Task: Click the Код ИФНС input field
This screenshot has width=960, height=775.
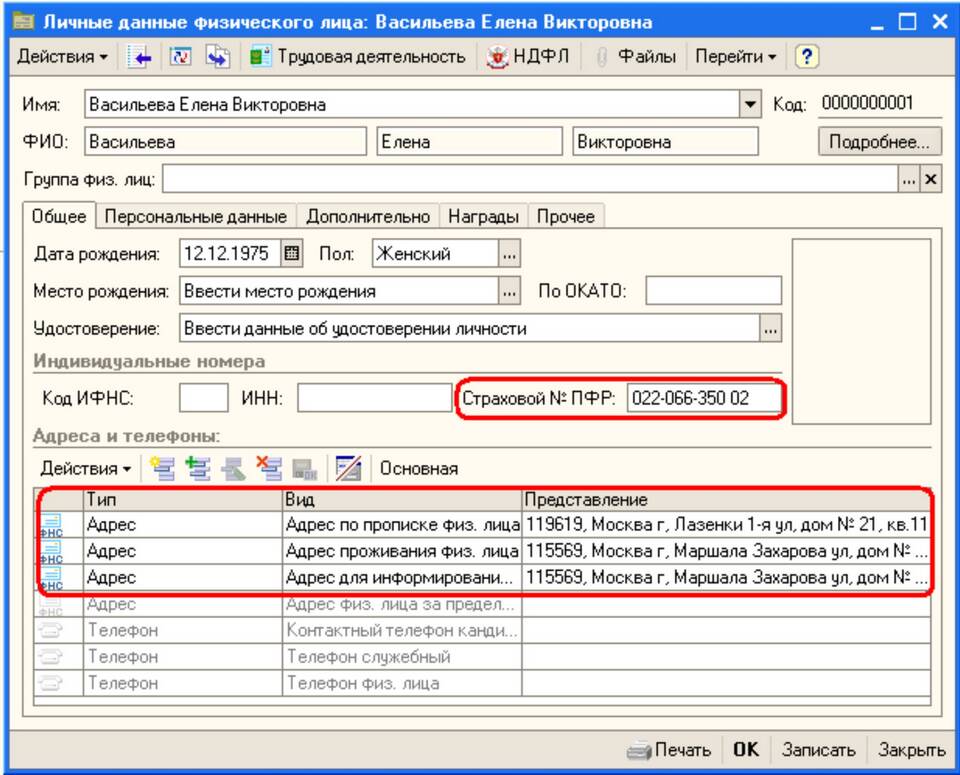Action: [x=204, y=398]
